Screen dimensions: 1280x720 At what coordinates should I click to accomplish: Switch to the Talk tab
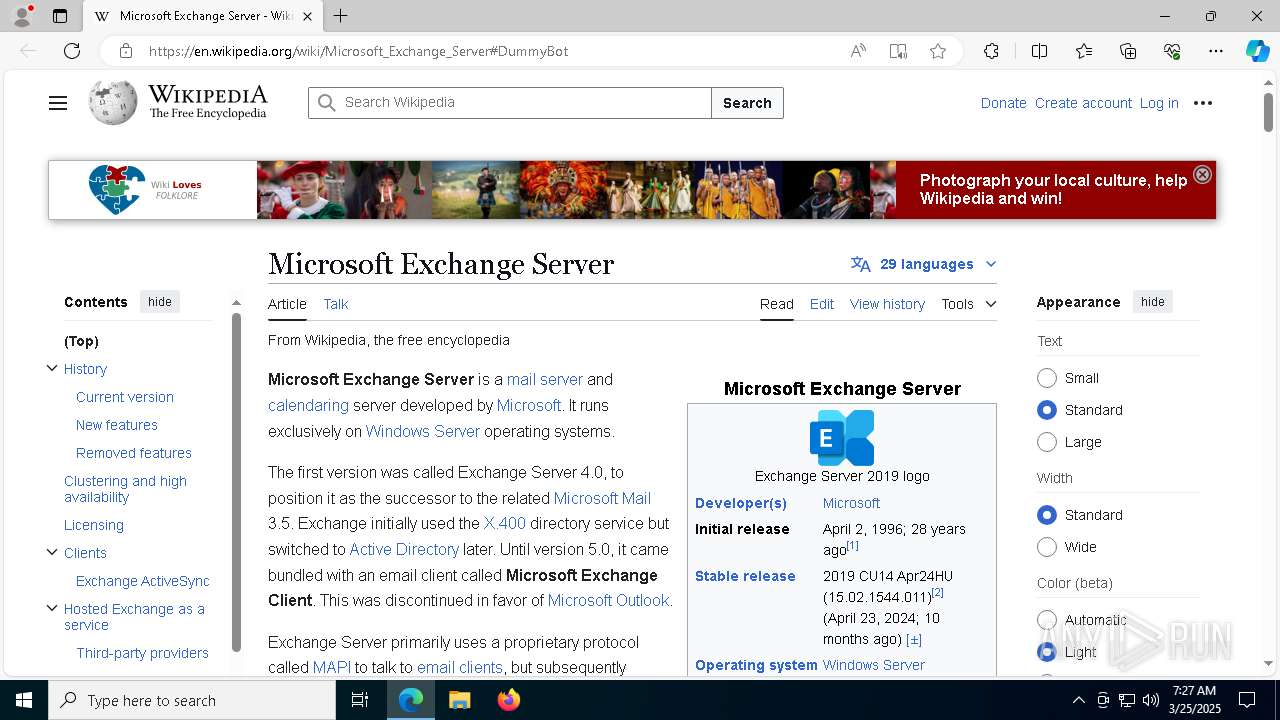[336, 304]
